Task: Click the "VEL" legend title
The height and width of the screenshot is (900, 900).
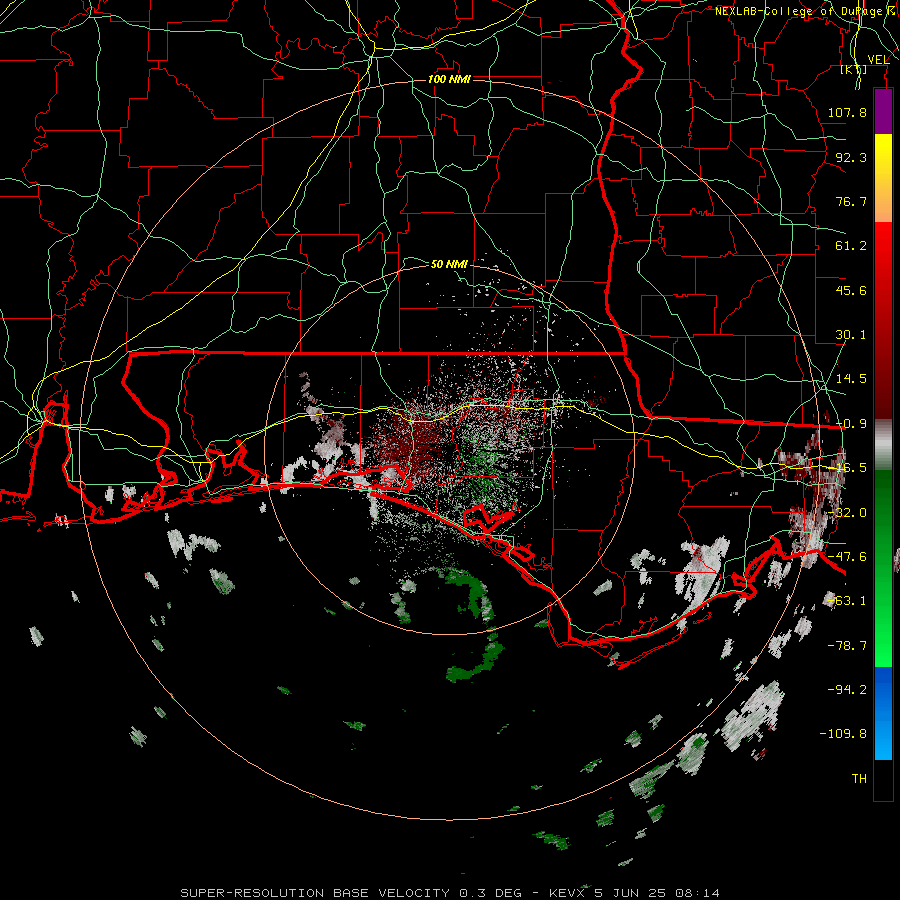Action: 878,59
